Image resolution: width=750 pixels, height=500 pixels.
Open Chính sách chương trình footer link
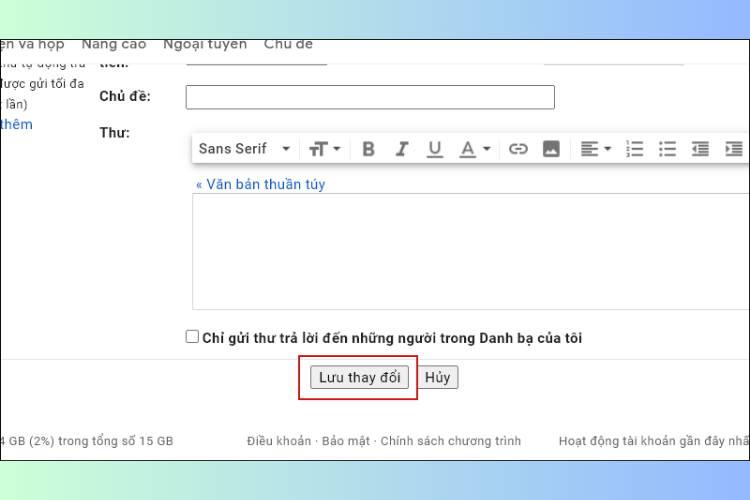tap(451, 441)
